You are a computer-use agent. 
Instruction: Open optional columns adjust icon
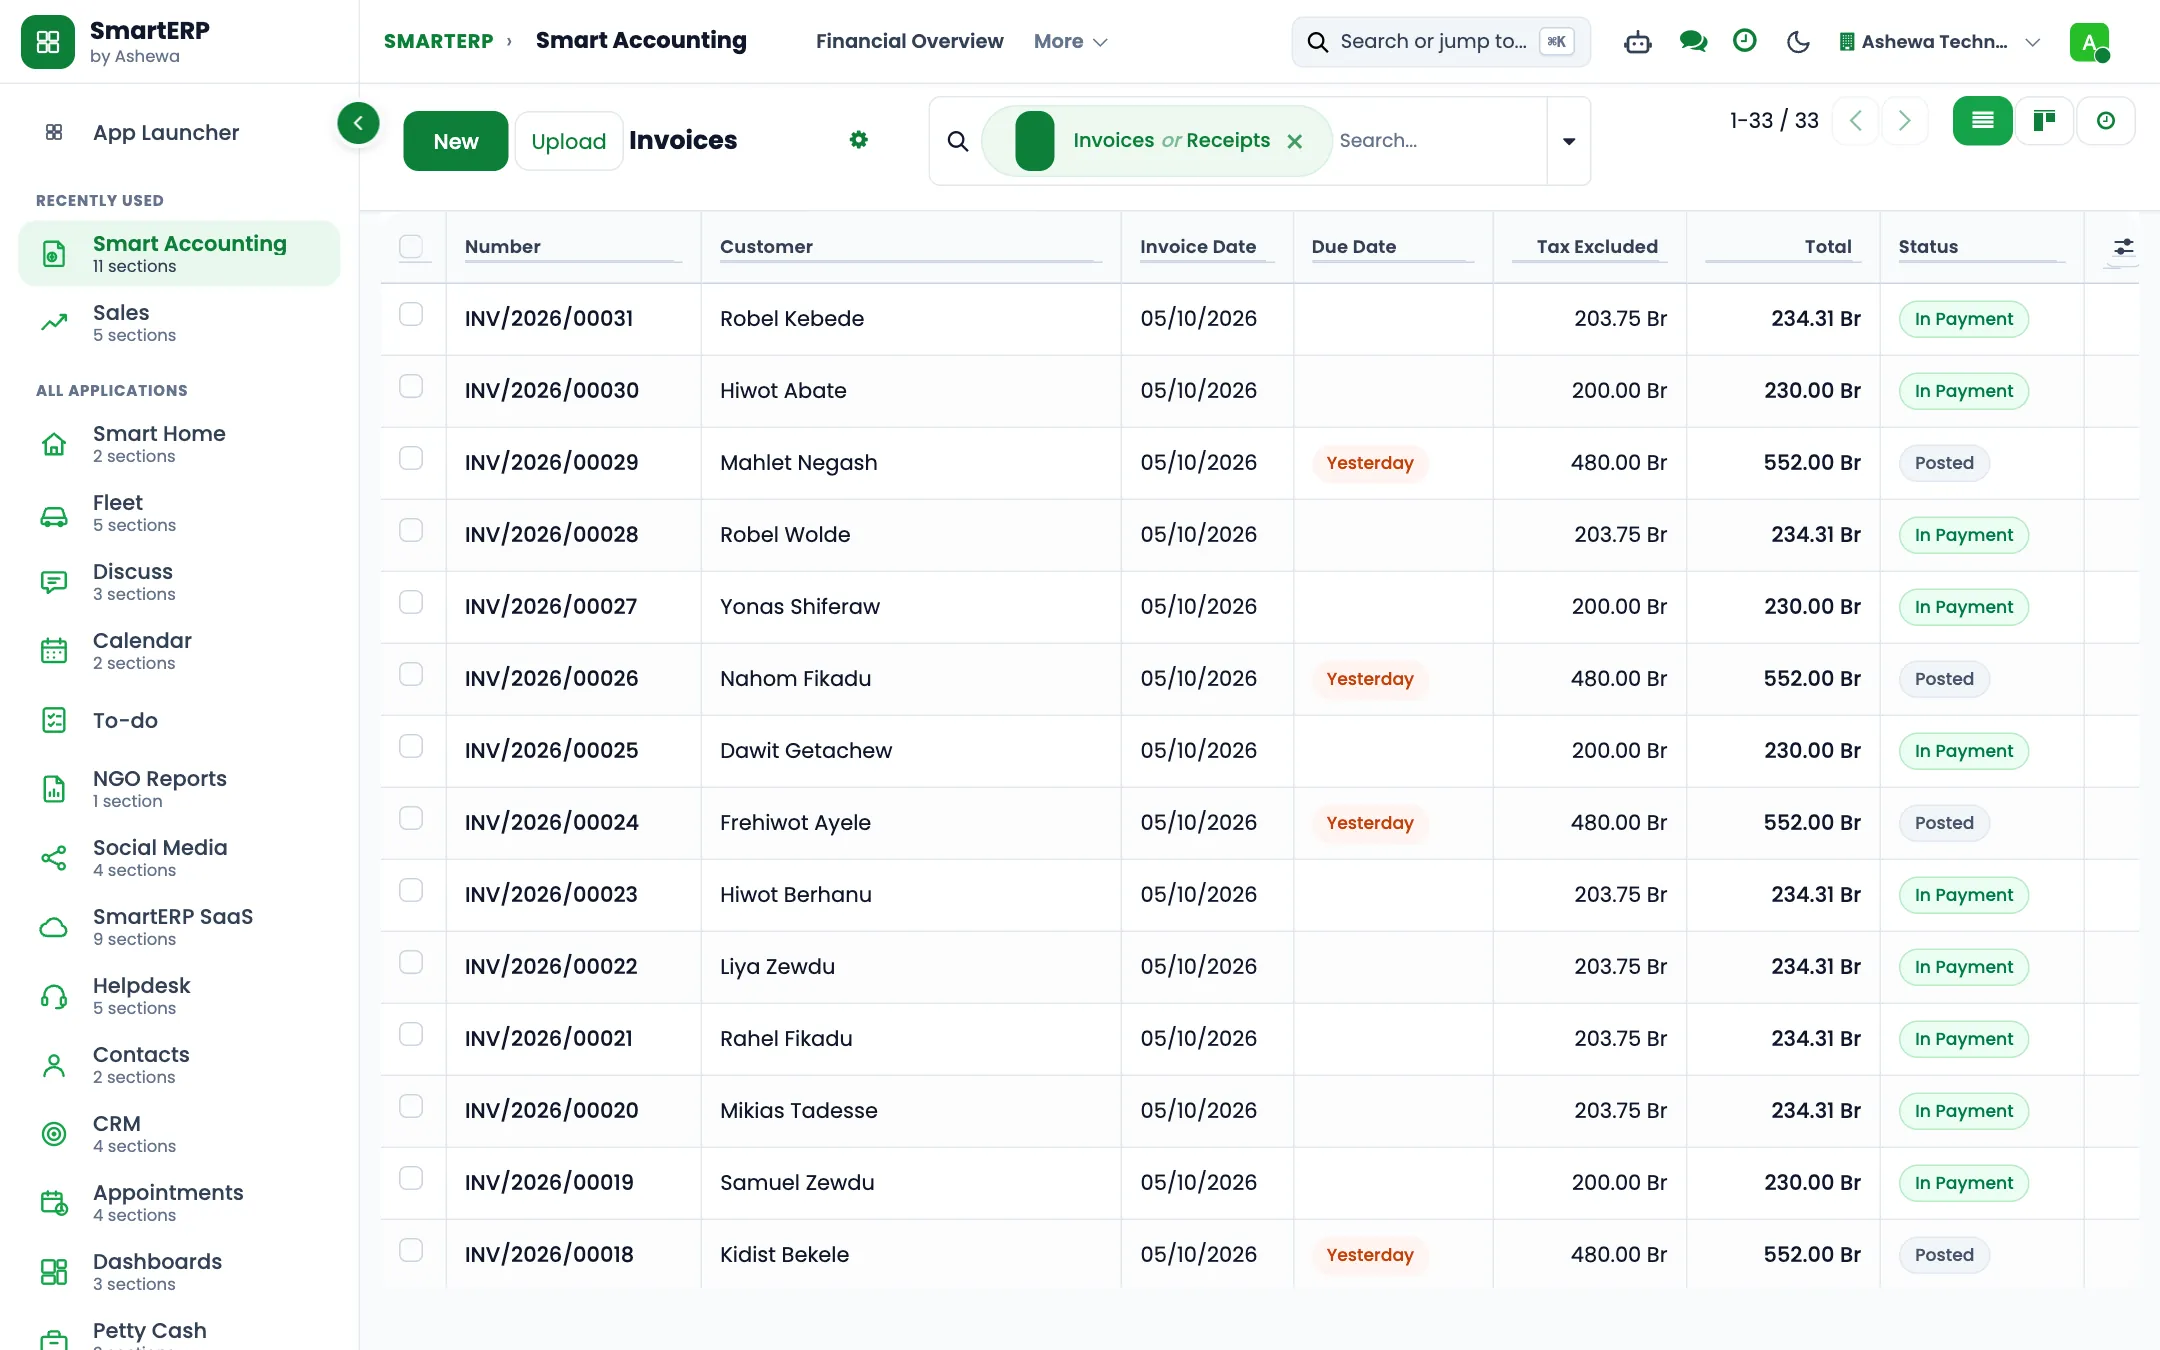2123,247
